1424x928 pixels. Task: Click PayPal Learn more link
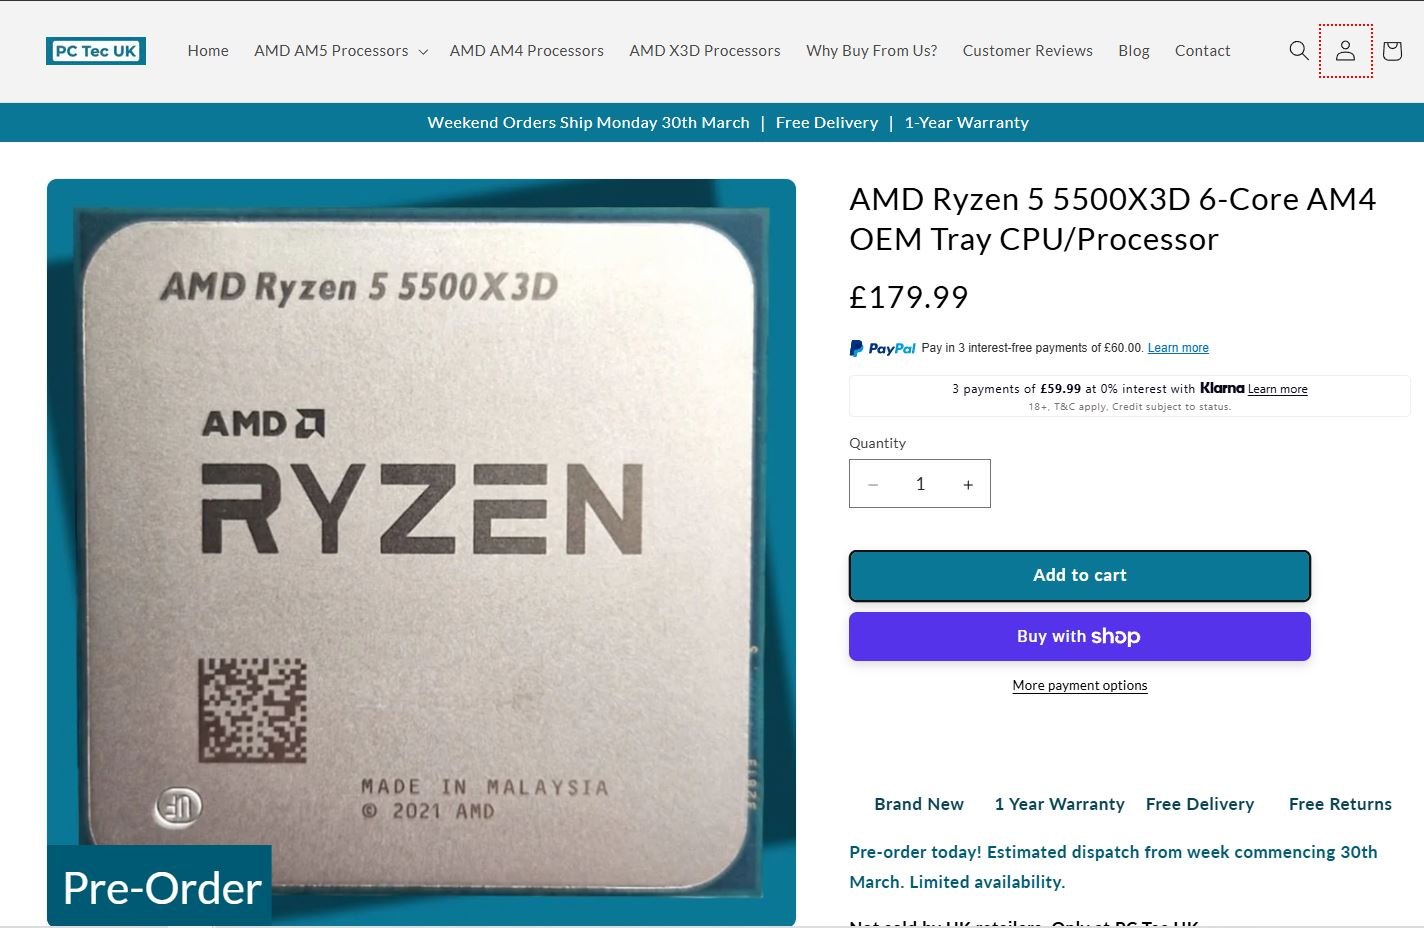[x=1178, y=348]
